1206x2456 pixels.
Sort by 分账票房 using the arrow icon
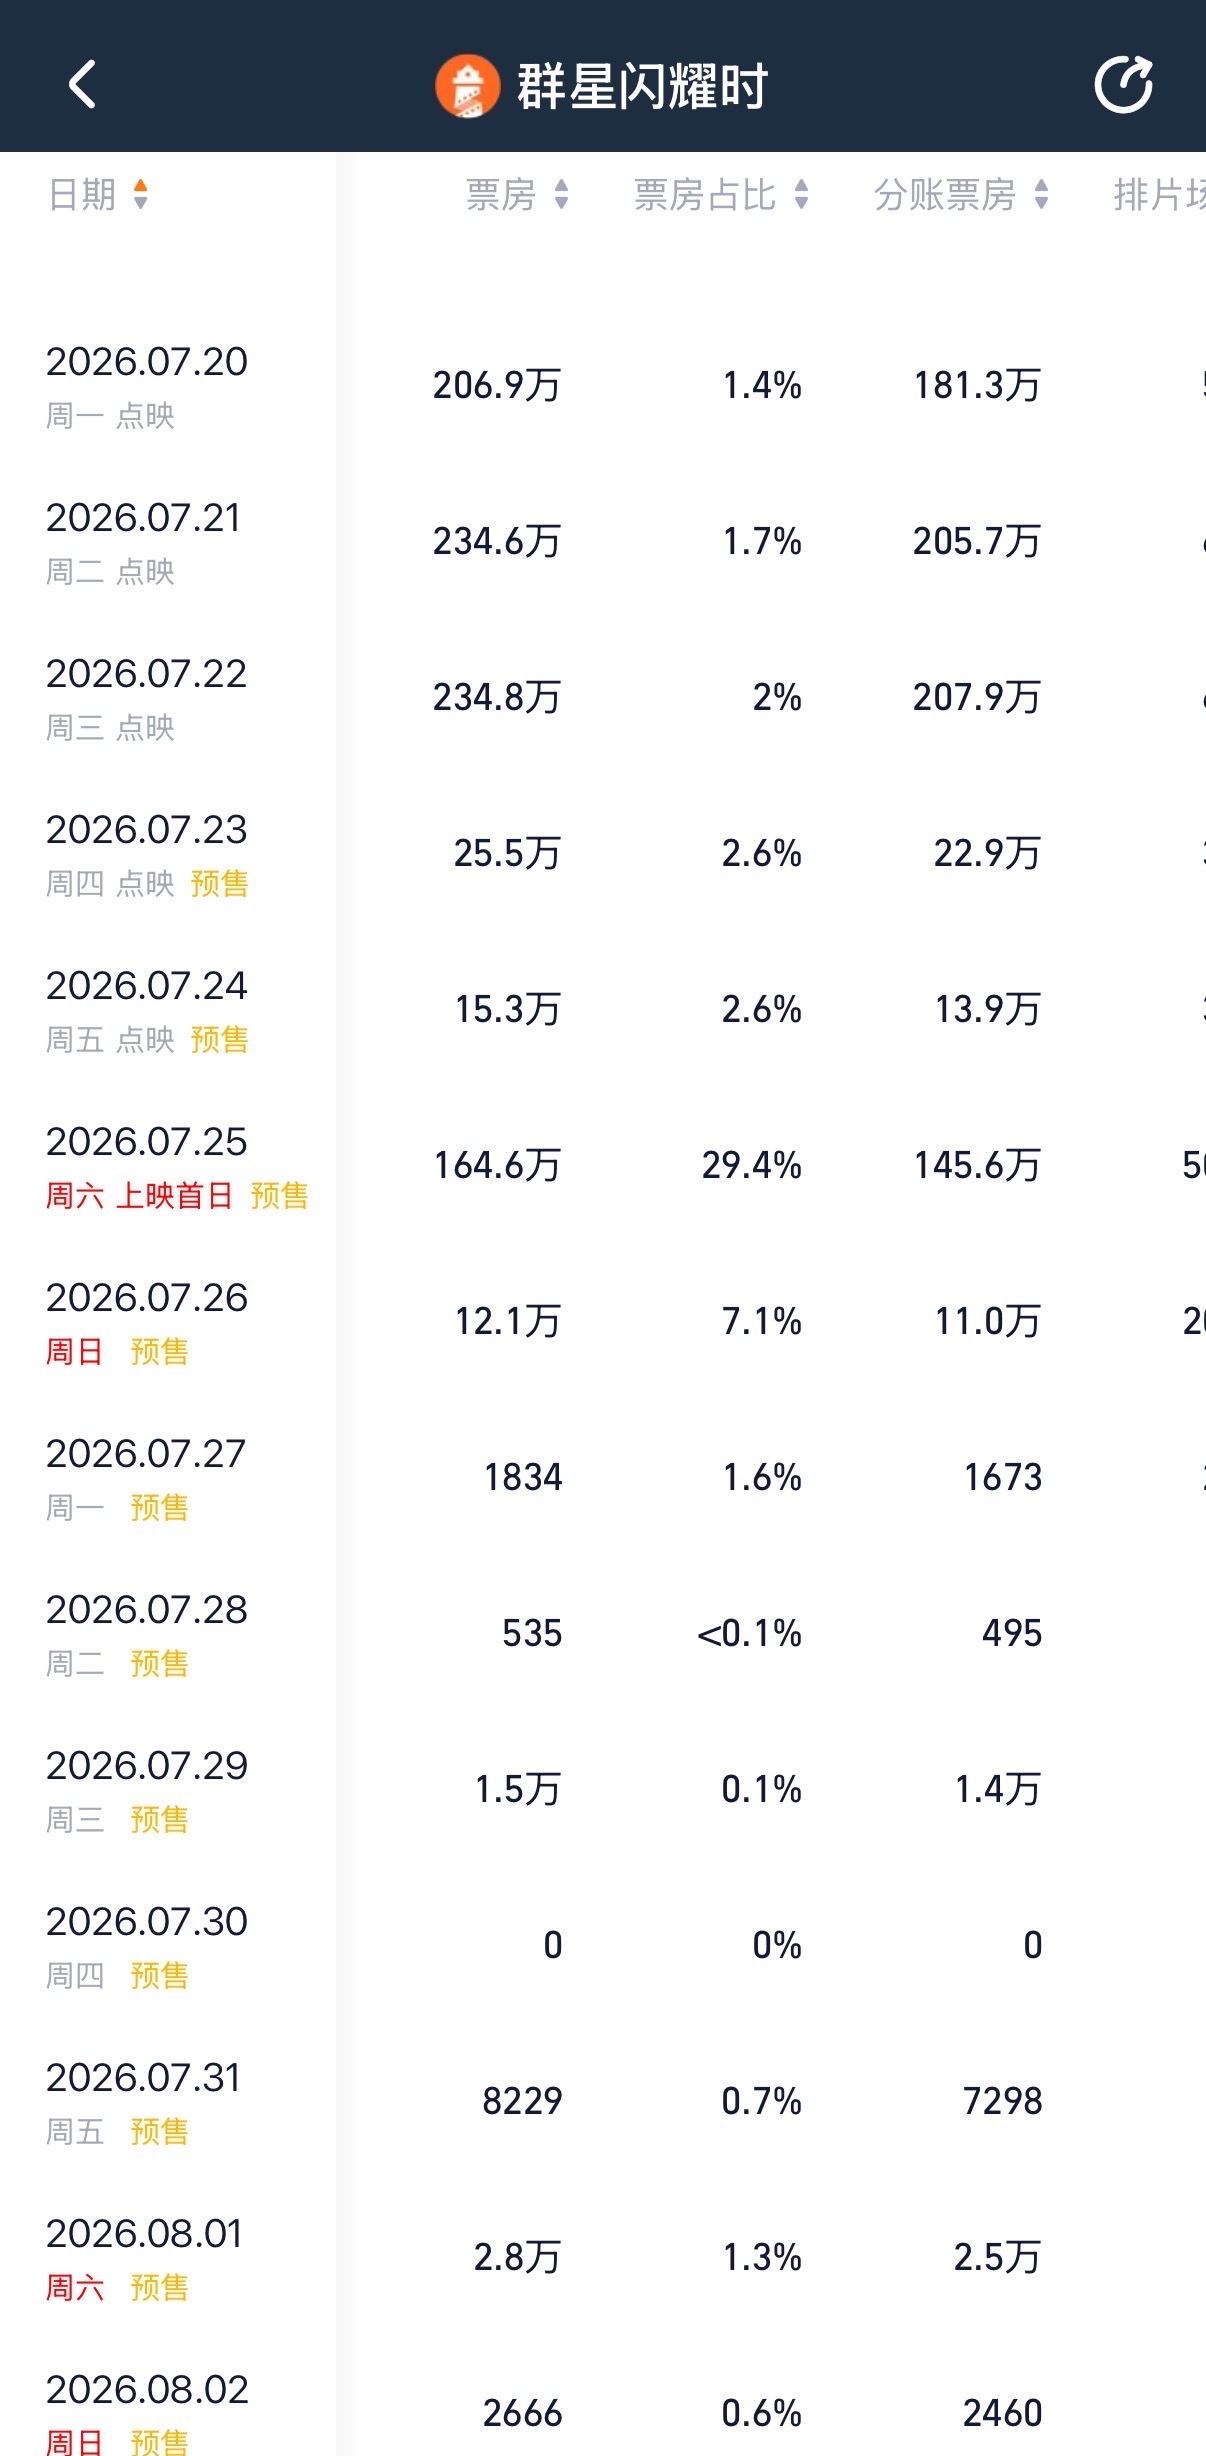coord(1041,194)
